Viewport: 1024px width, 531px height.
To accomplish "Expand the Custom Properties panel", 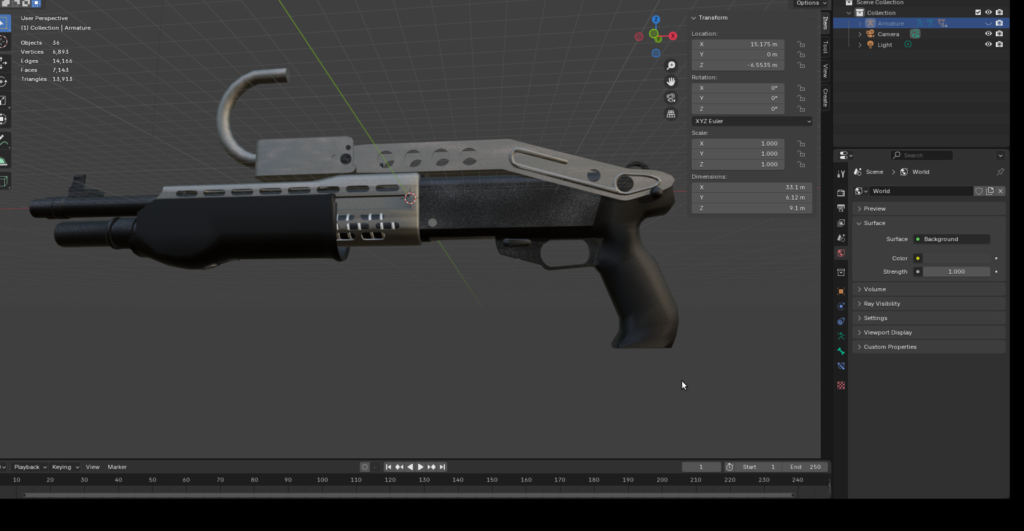I will pos(929,347).
